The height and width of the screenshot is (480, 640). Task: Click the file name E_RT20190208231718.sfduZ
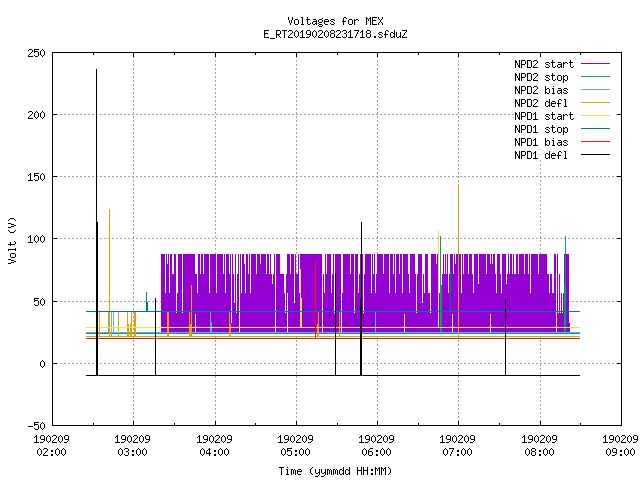[x=335, y=34]
